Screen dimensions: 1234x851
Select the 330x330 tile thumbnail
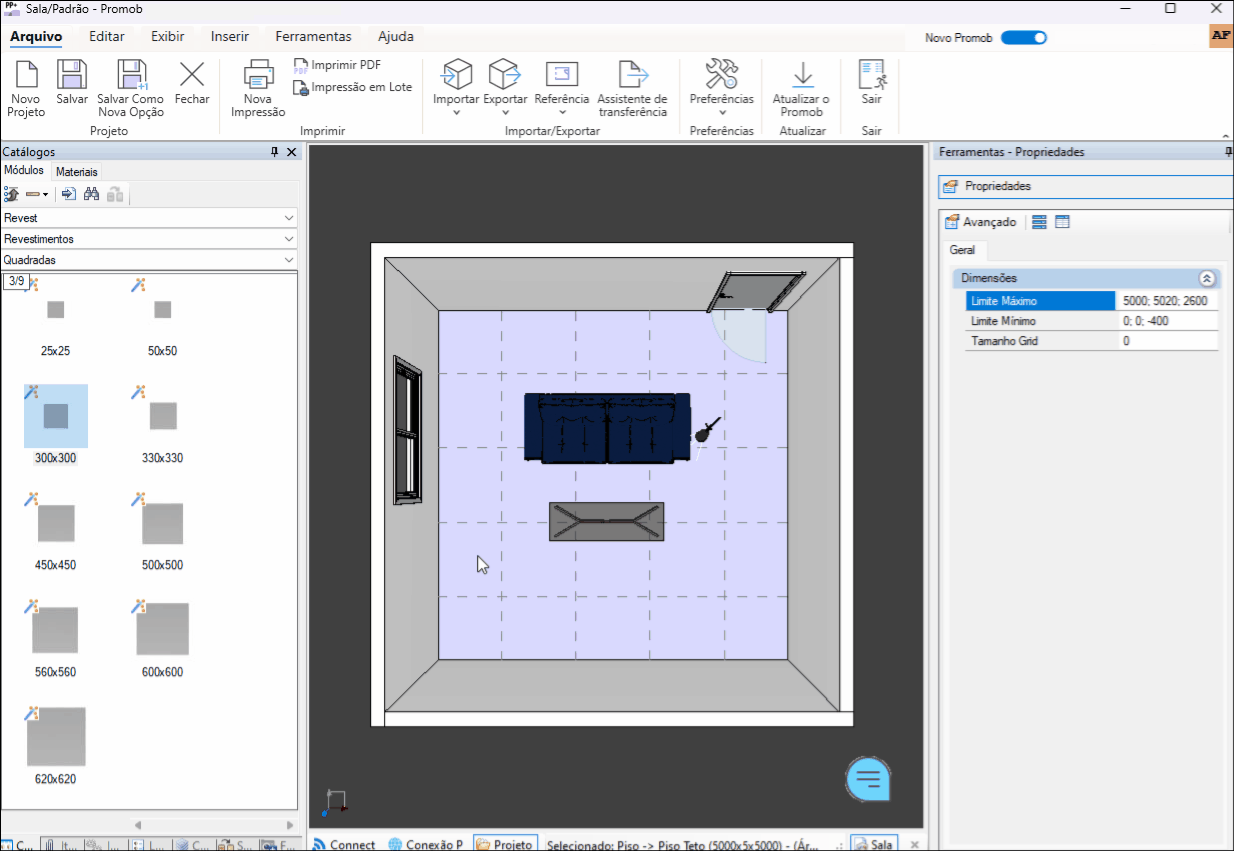(x=162, y=416)
